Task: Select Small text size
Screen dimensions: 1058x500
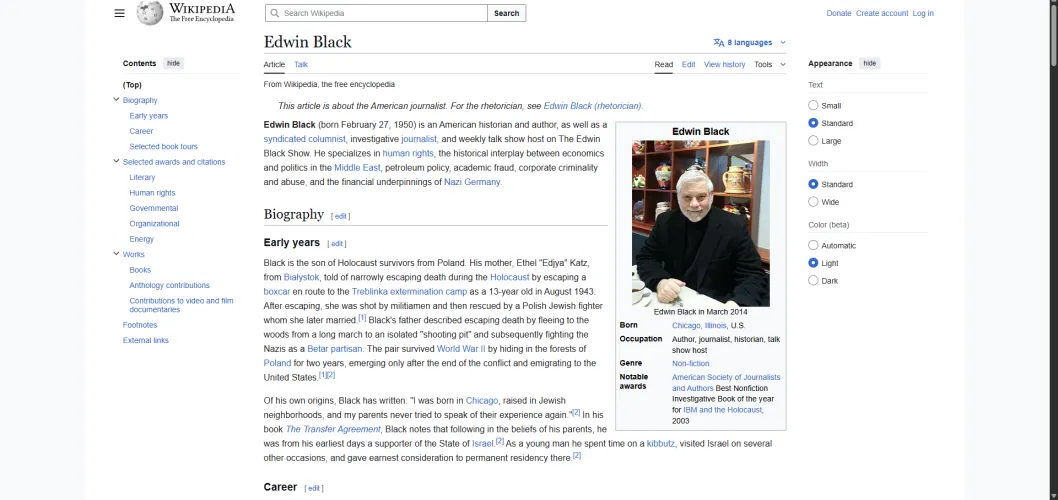Action: pyautogui.click(x=813, y=105)
